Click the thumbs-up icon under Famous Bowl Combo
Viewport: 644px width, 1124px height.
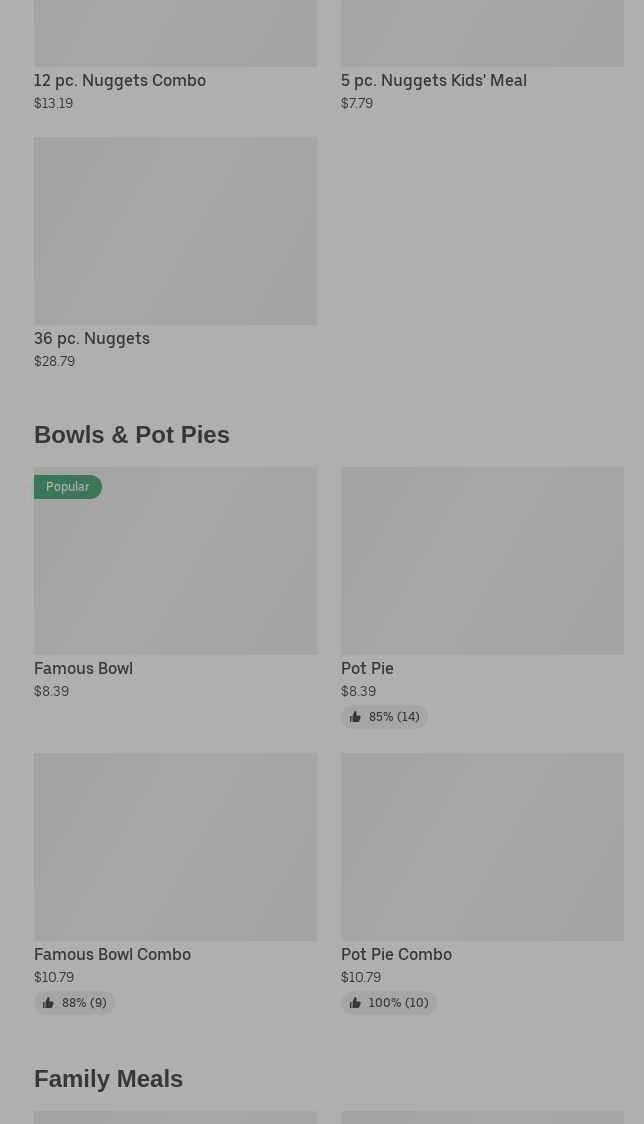(x=48, y=1003)
